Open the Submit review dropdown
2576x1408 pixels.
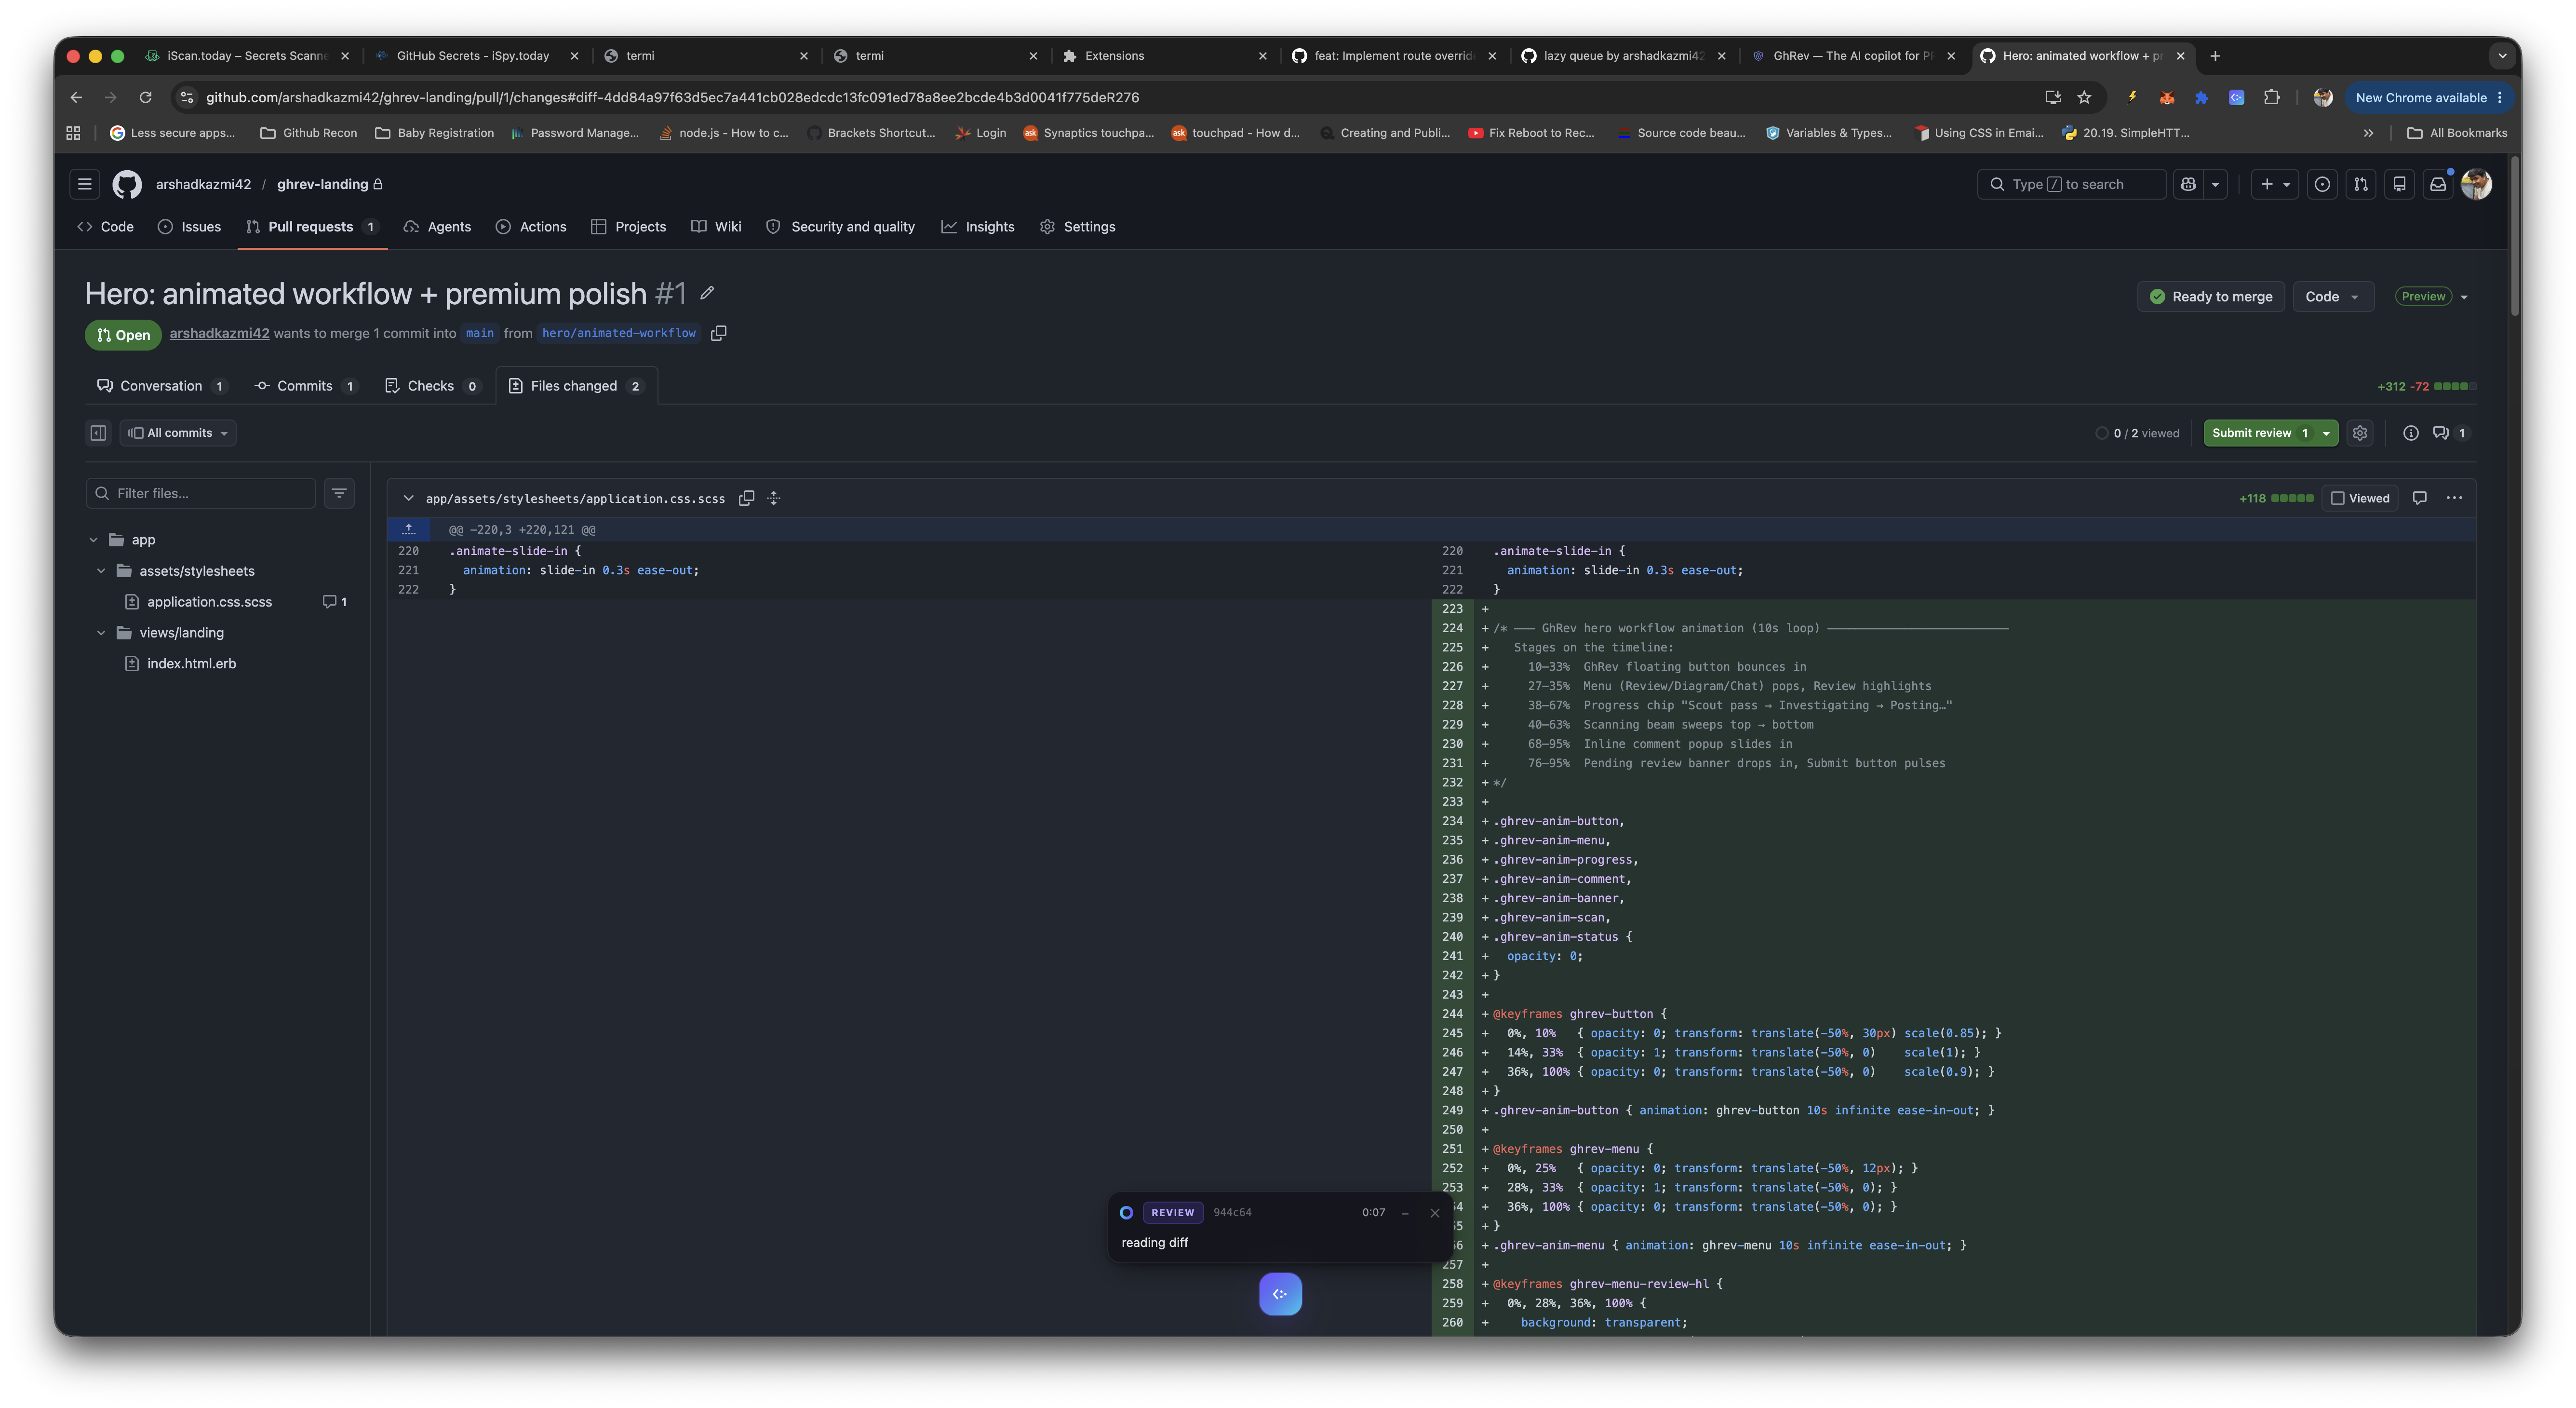point(2327,433)
